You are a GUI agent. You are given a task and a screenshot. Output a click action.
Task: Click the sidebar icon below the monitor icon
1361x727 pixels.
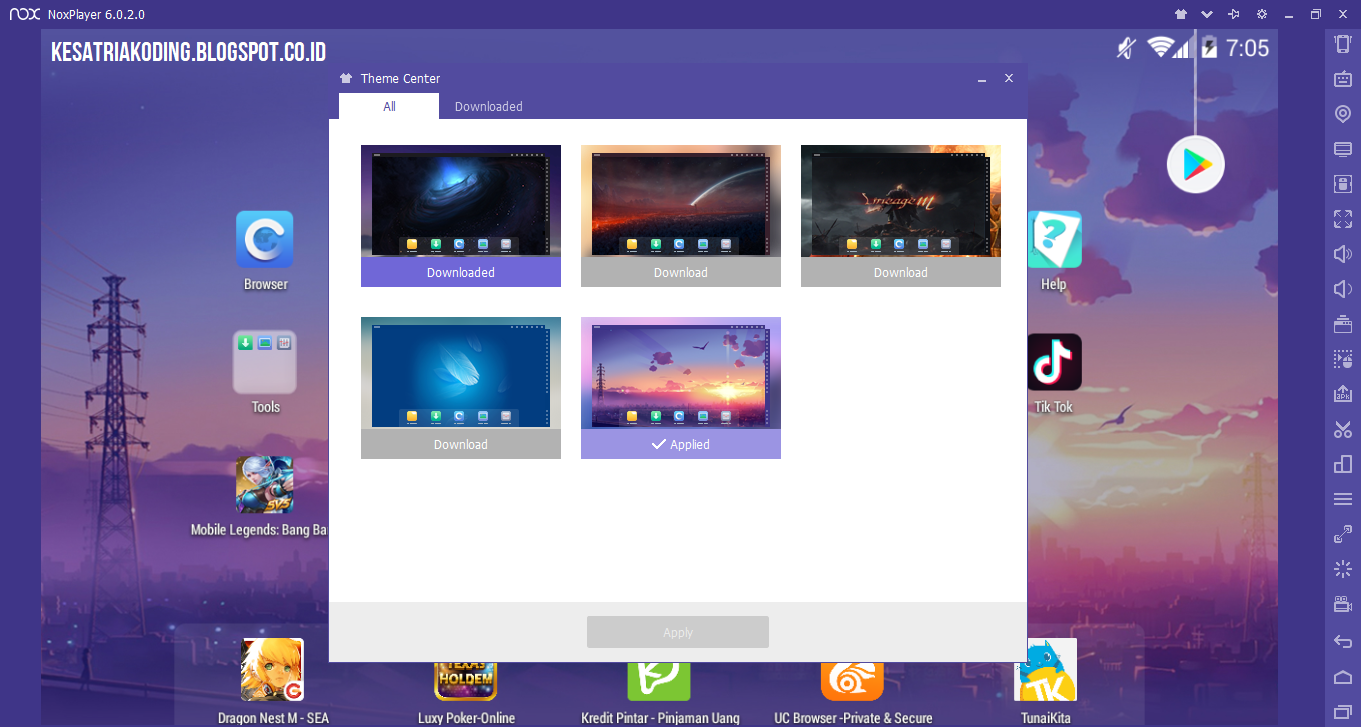1343,184
